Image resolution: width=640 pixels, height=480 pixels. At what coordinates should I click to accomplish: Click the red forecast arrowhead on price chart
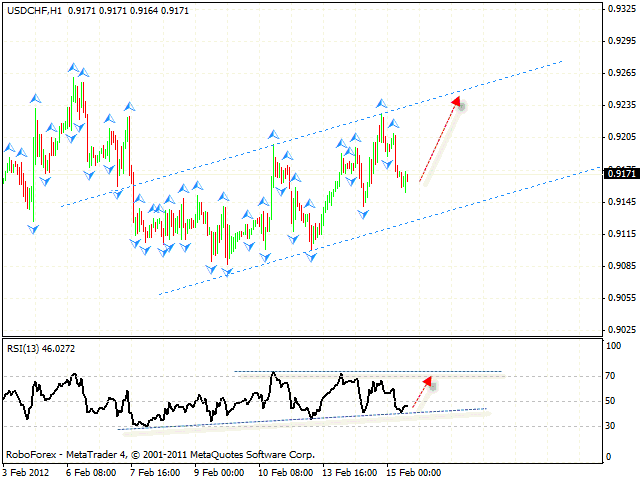pyautogui.click(x=456, y=101)
